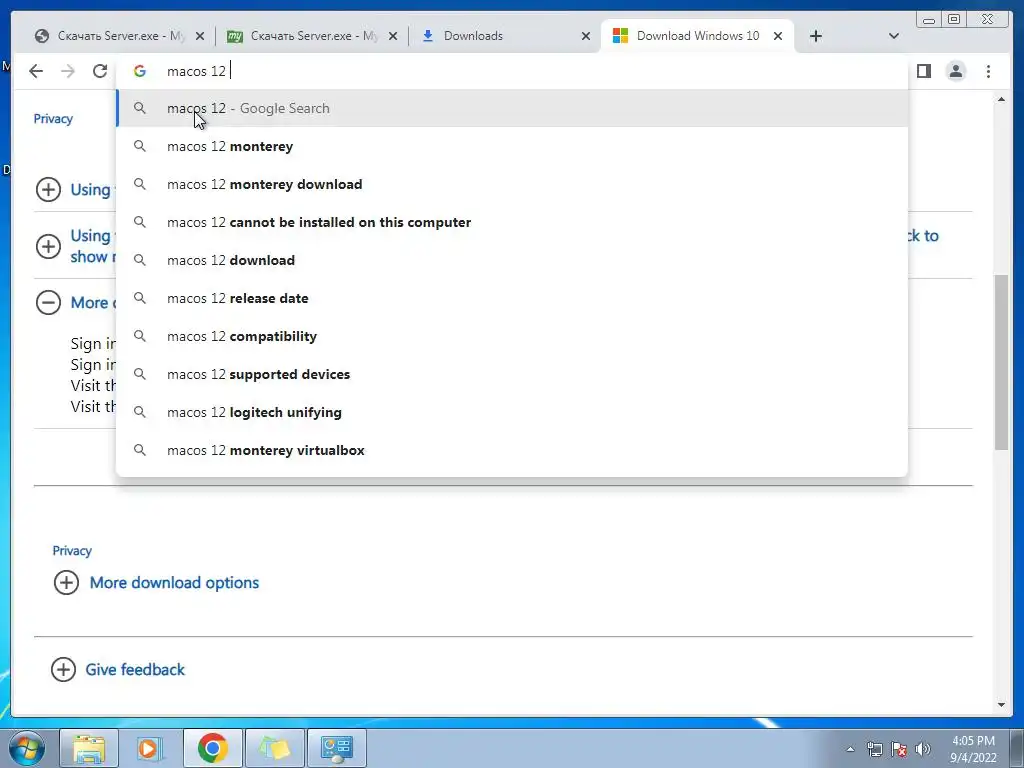Image resolution: width=1024 pixels, height=768 pixels.
Task: Open the Chrome profile avatar
Action: [x=955, y=71]
